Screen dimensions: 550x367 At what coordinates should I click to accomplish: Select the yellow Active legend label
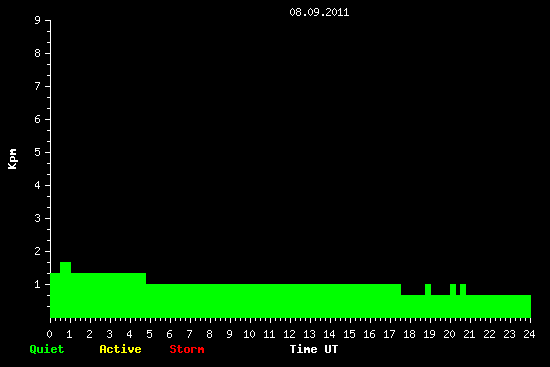(120, 349)
